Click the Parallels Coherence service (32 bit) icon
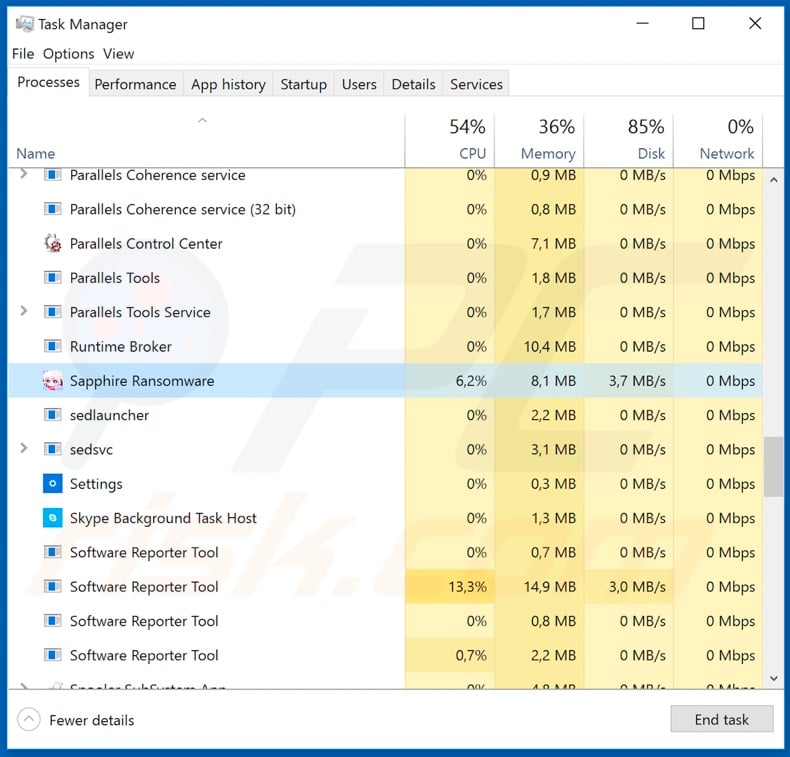 [52, 209]
